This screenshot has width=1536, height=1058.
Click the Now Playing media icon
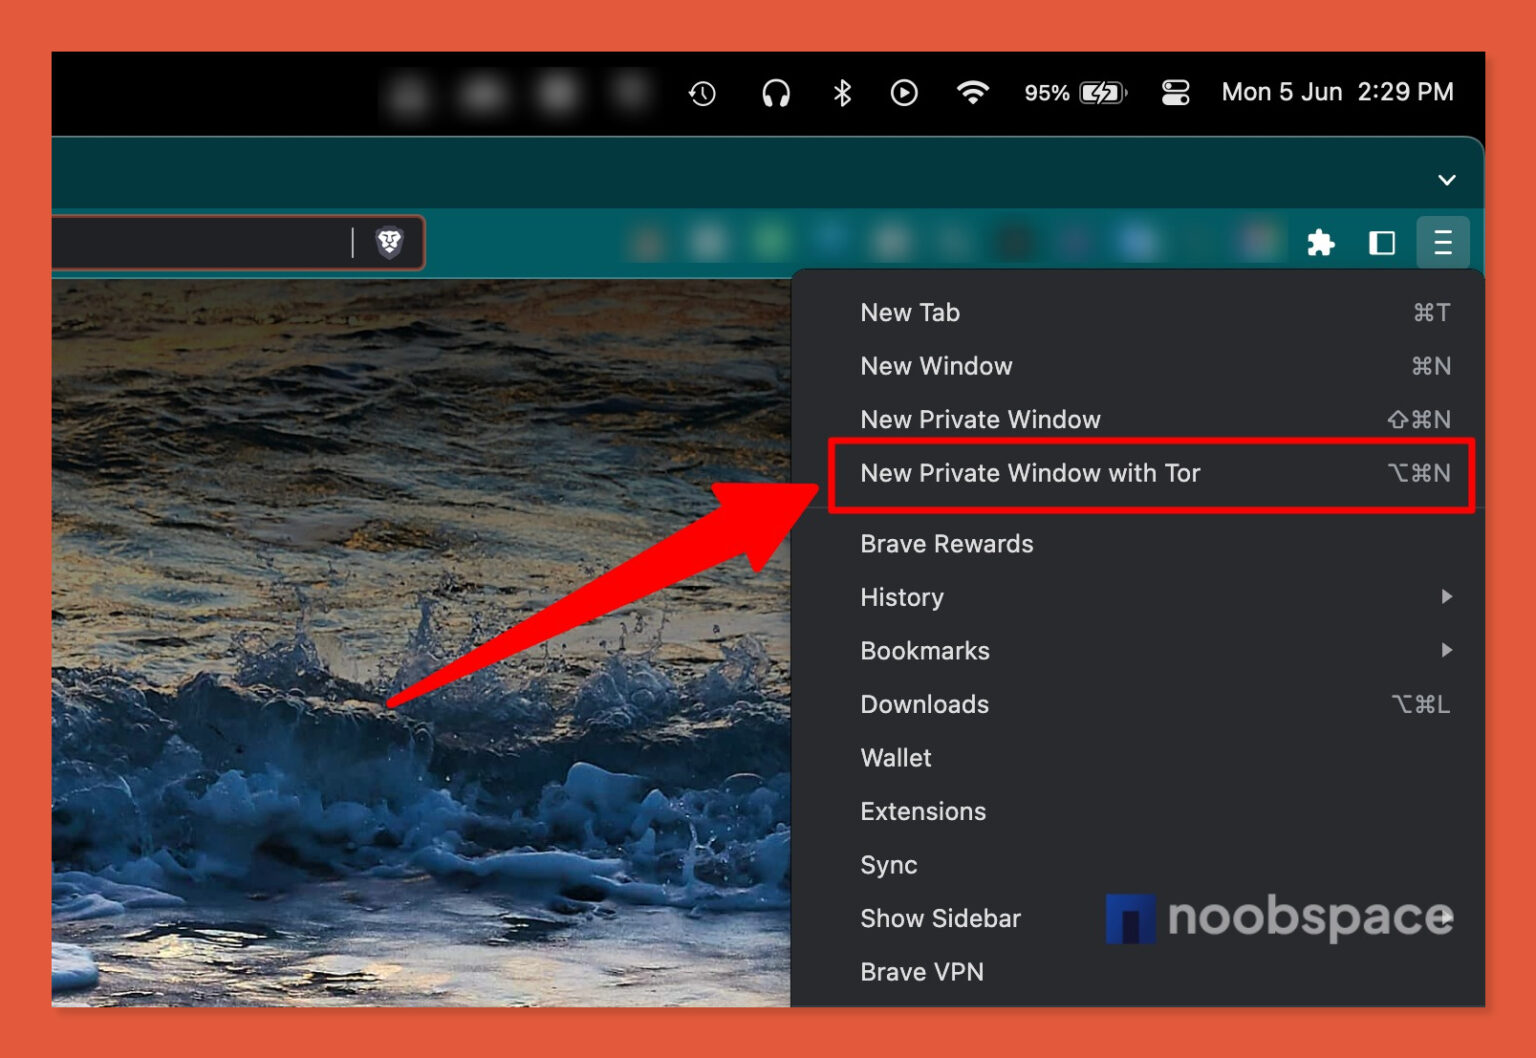(905, 92)
